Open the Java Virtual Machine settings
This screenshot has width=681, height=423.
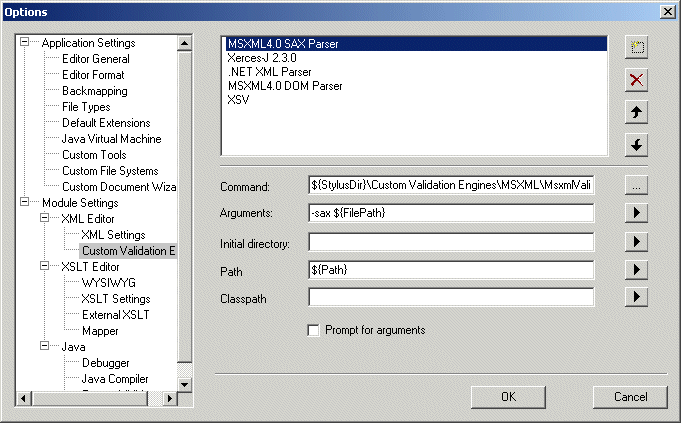coord(111,139)
